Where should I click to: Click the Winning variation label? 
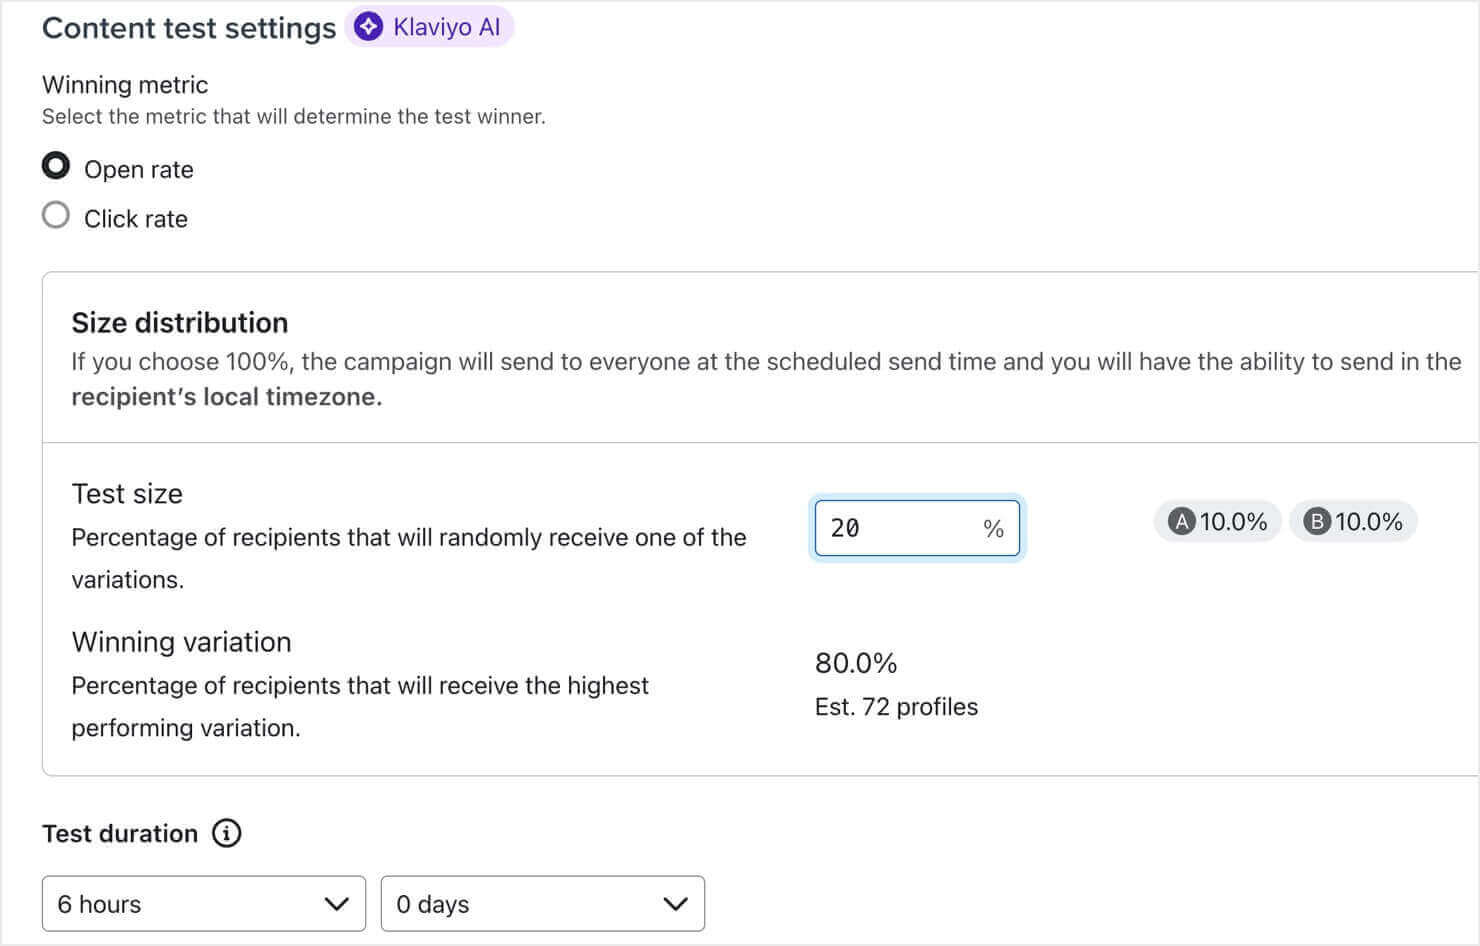coord(181,641)
